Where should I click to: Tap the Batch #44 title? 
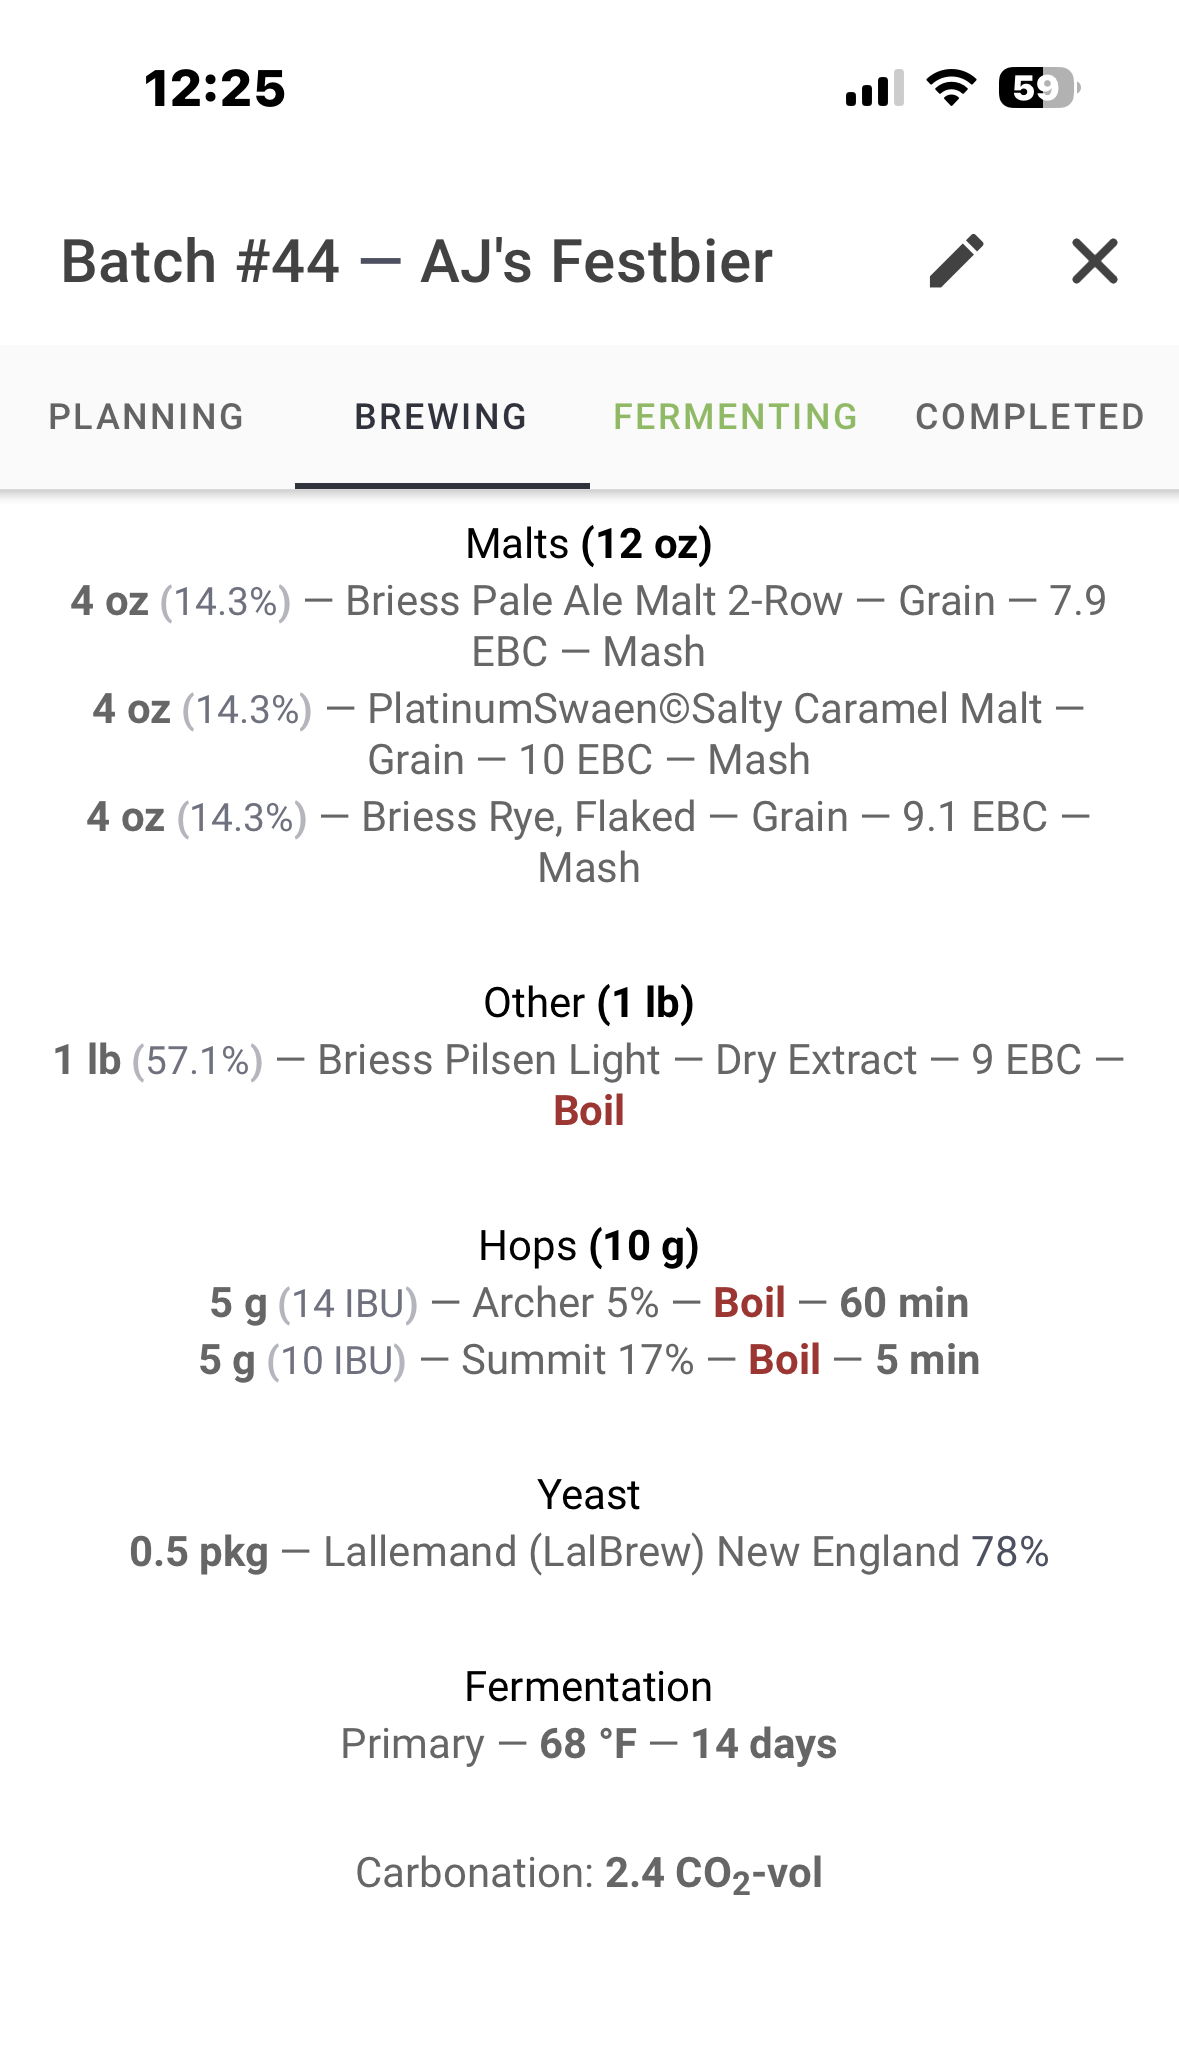coord(417,262)
